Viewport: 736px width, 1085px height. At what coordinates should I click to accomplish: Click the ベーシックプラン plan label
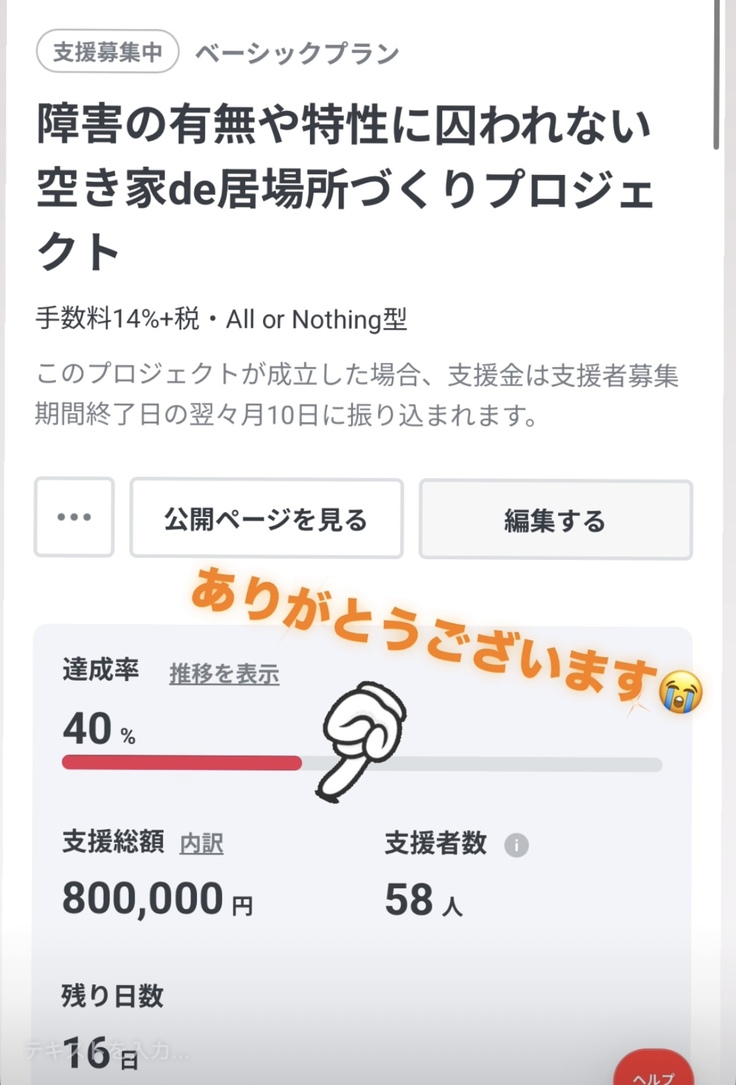297,53
